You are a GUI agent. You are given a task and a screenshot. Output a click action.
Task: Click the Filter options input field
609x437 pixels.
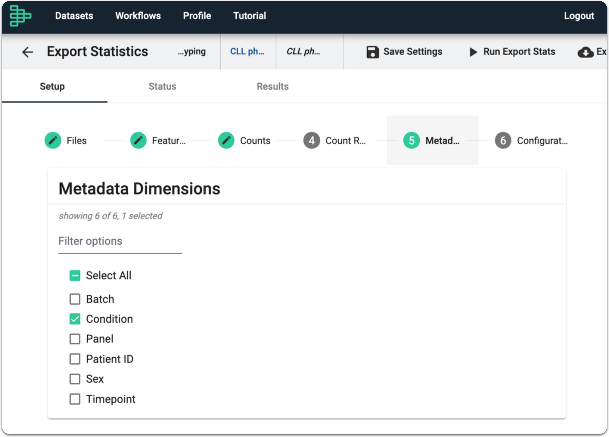tap(120, 242)
